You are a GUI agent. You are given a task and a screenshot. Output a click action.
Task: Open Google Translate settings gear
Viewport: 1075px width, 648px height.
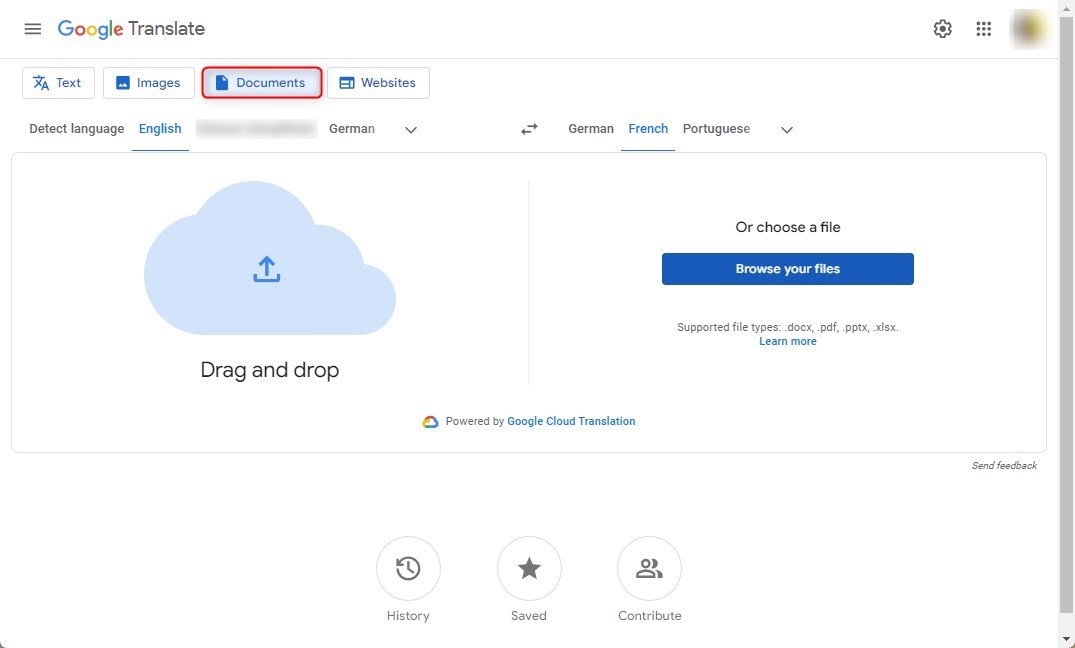coord(942,28)
